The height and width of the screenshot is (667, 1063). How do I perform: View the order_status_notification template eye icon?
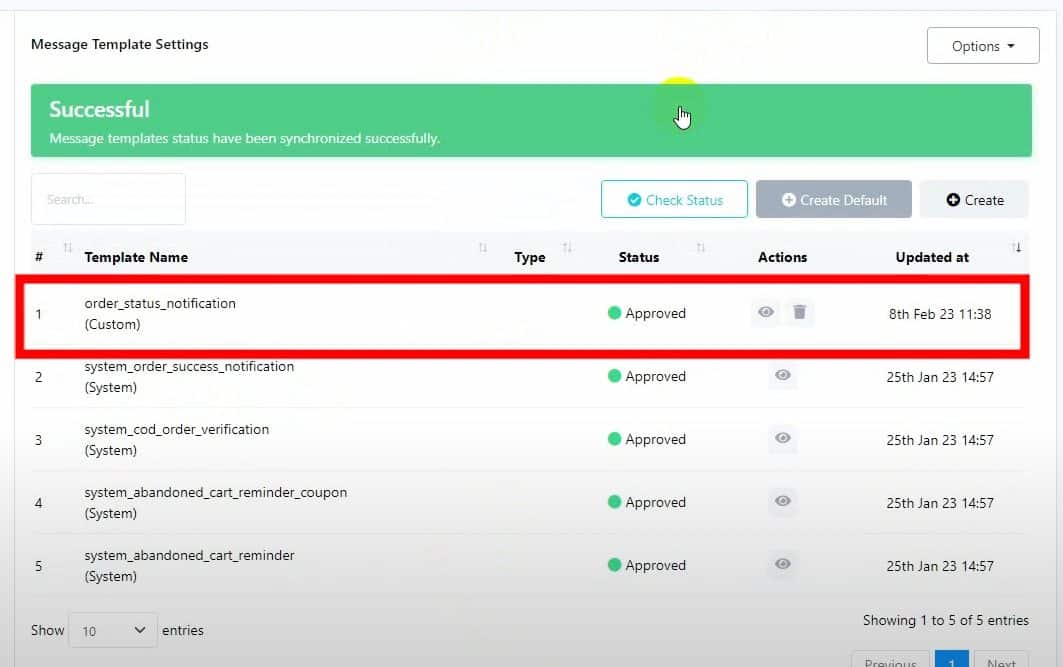pyautogui.click(x=766, y=313)
